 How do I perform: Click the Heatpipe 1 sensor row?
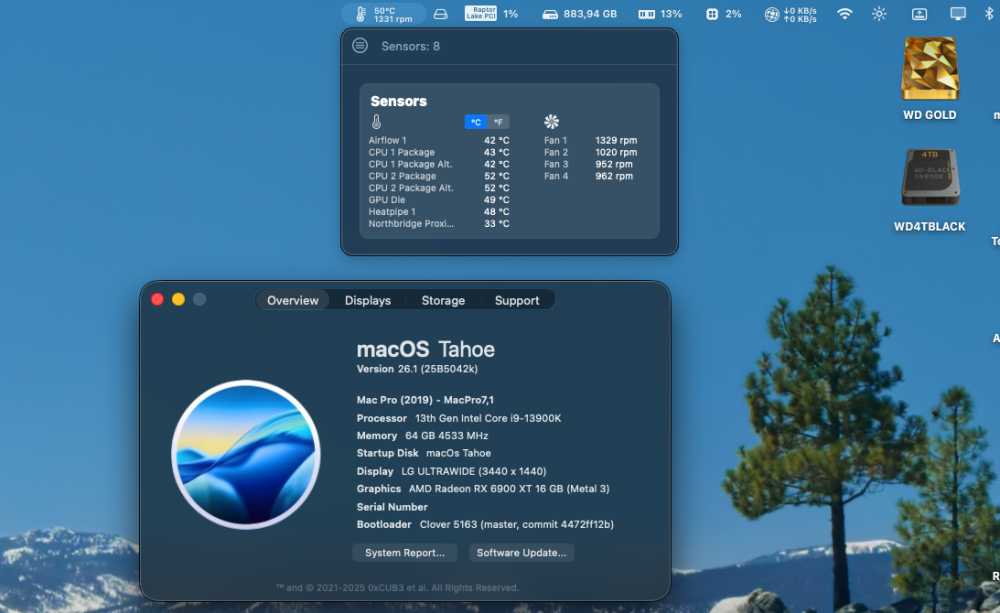[x=439, y=212]
